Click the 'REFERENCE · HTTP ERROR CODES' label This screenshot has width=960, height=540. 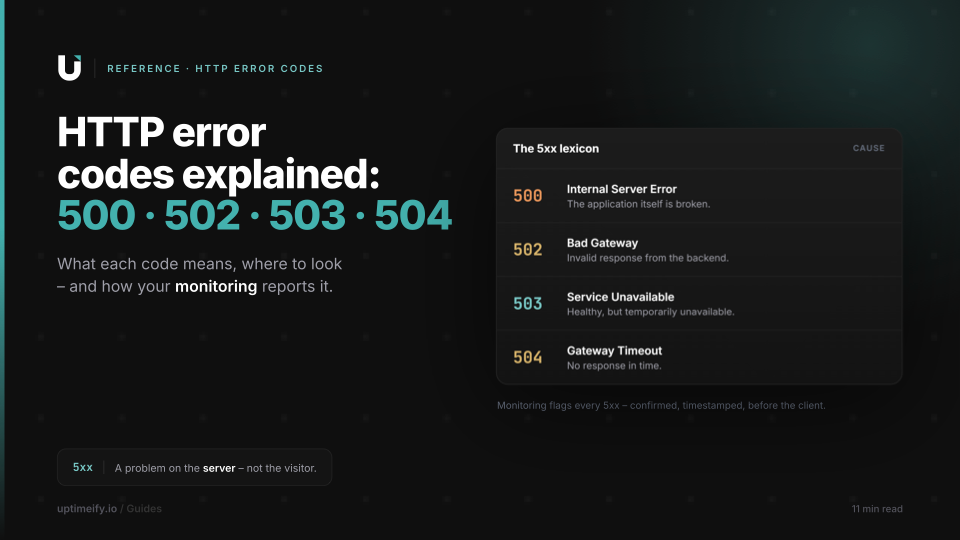215,69
